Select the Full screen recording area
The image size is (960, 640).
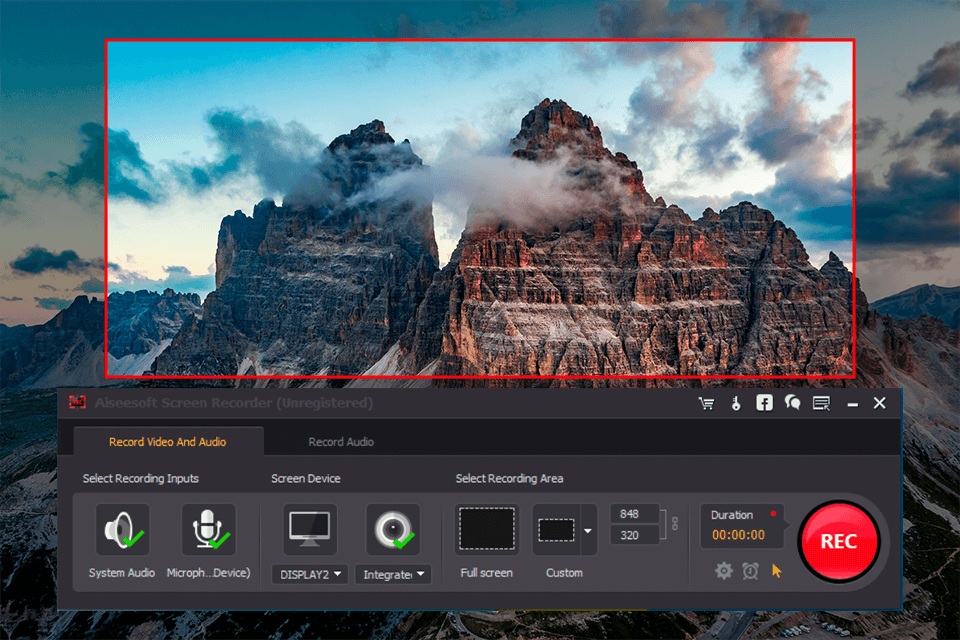tap(487, 530)
